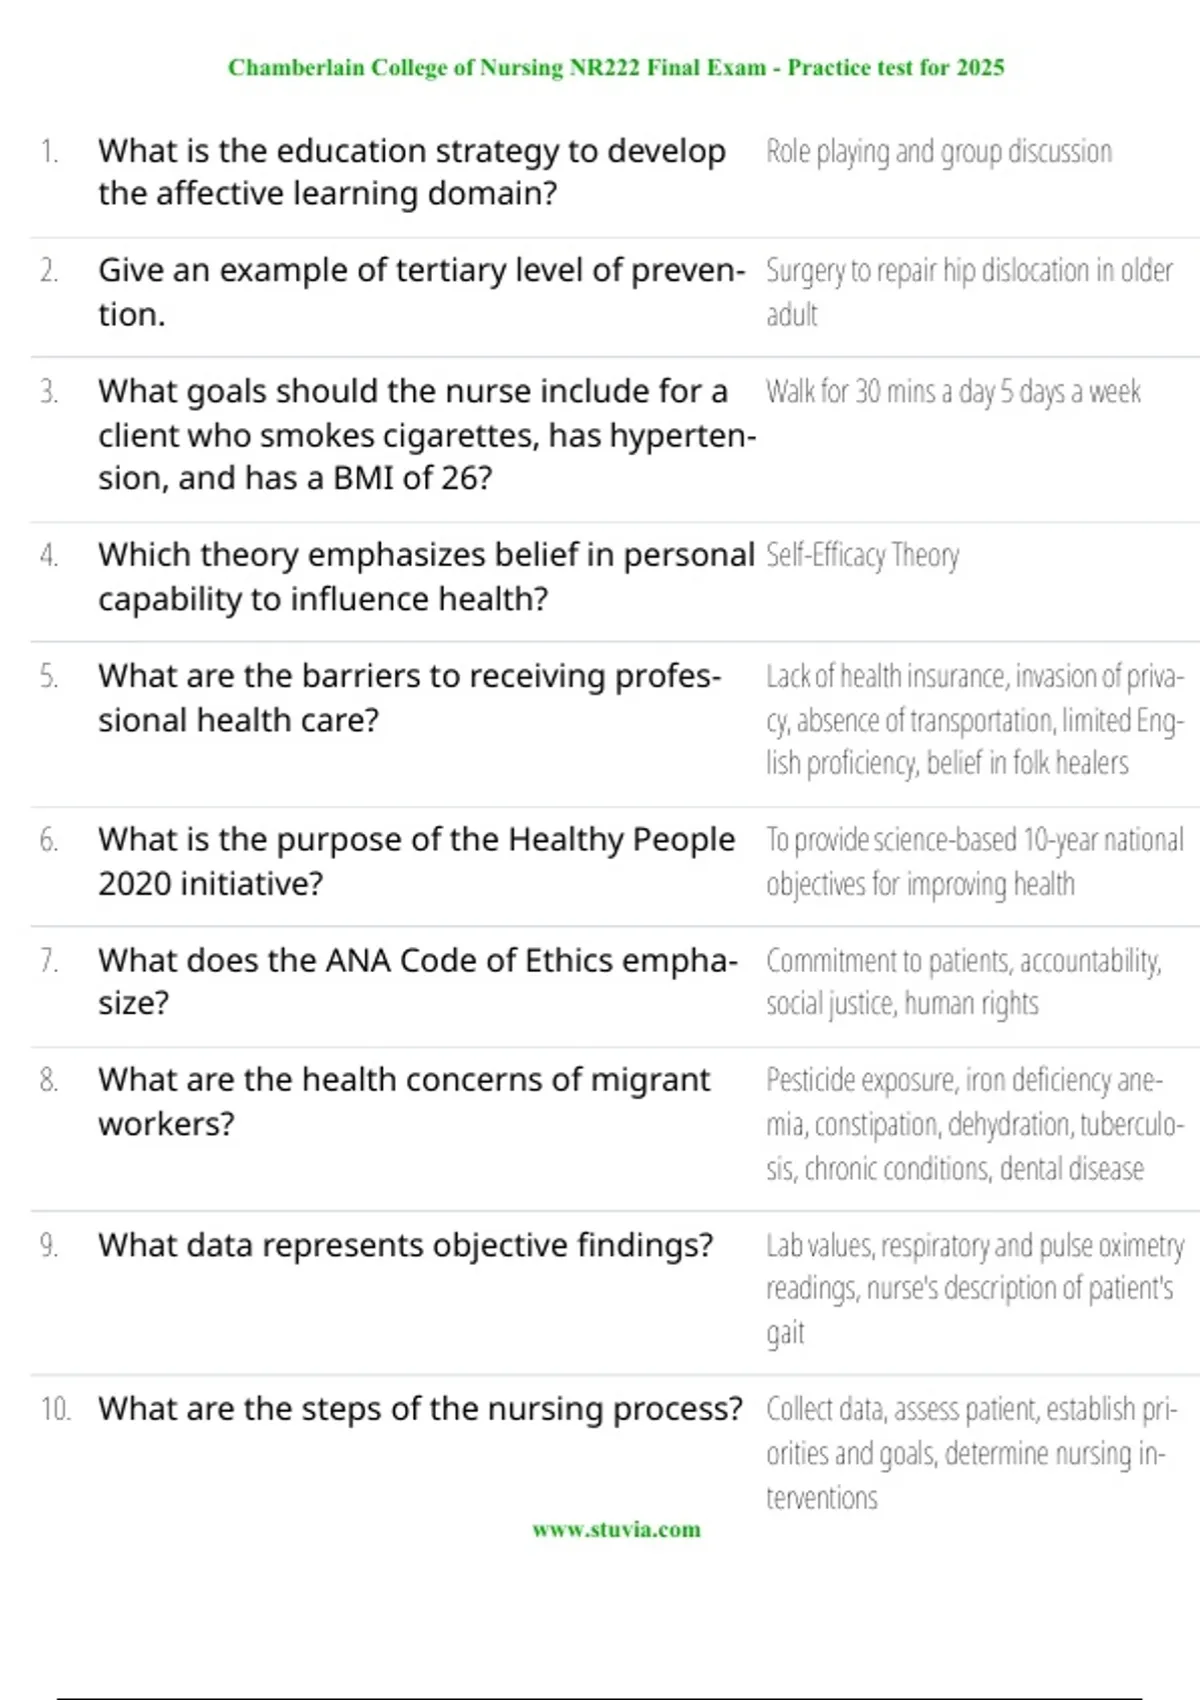Click the answer about surgery to repair hip dislocation

pos(969,292)
